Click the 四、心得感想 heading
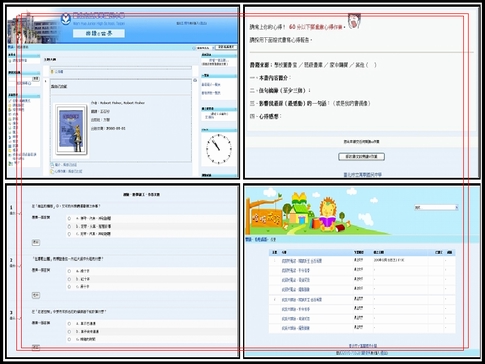The height and width of the screenshot is (364, 485). pos(266,116)
